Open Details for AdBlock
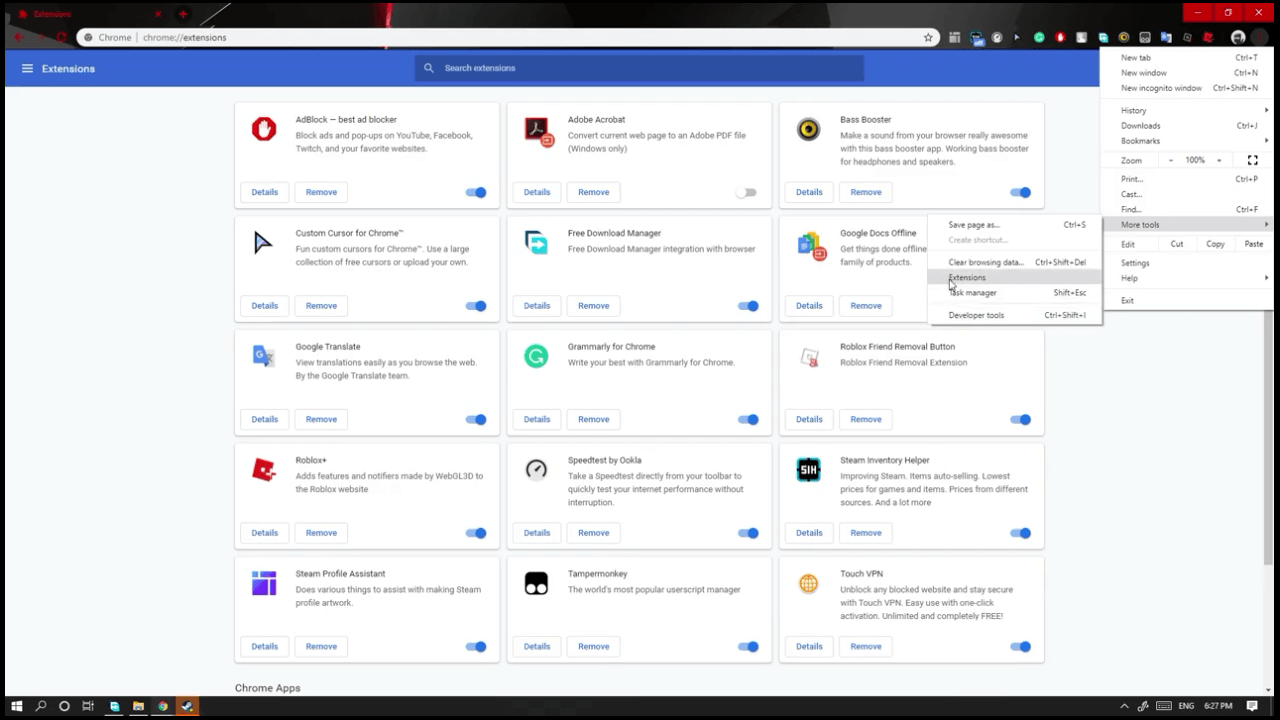The image size is (1280, 720). (264, 192)
